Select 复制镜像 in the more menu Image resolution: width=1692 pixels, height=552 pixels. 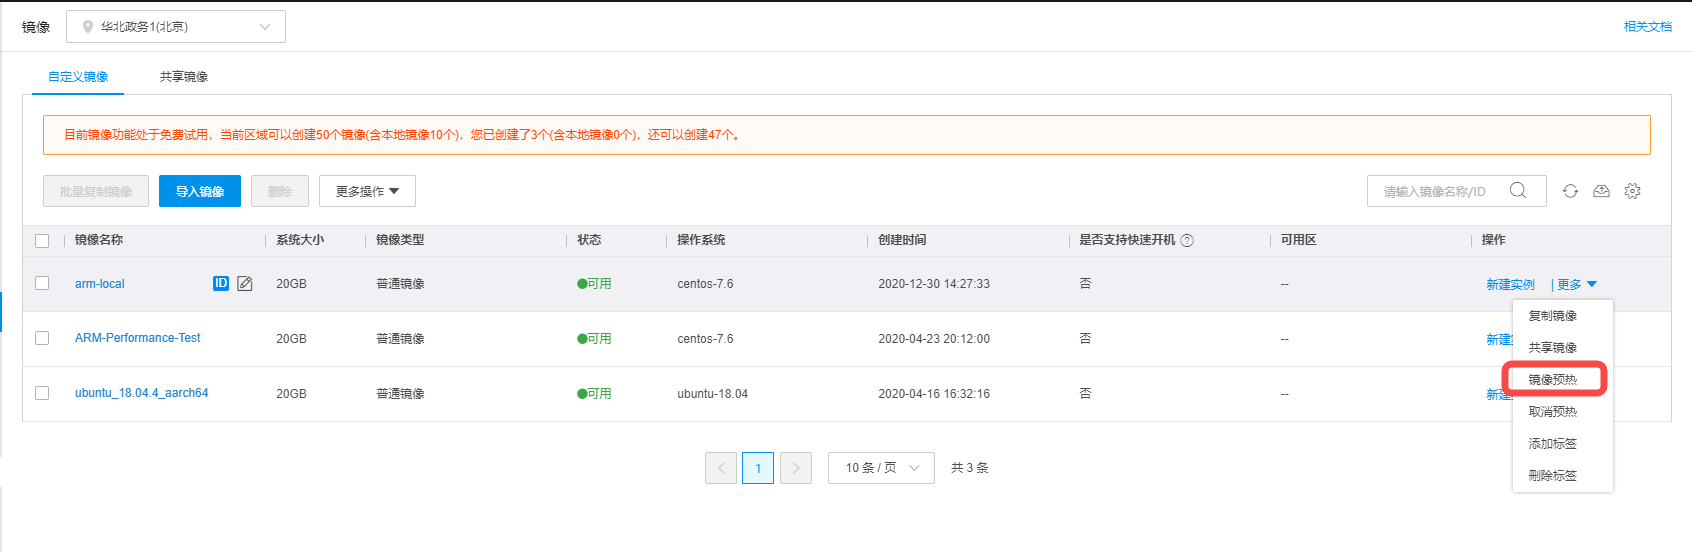coord(1553,316)
